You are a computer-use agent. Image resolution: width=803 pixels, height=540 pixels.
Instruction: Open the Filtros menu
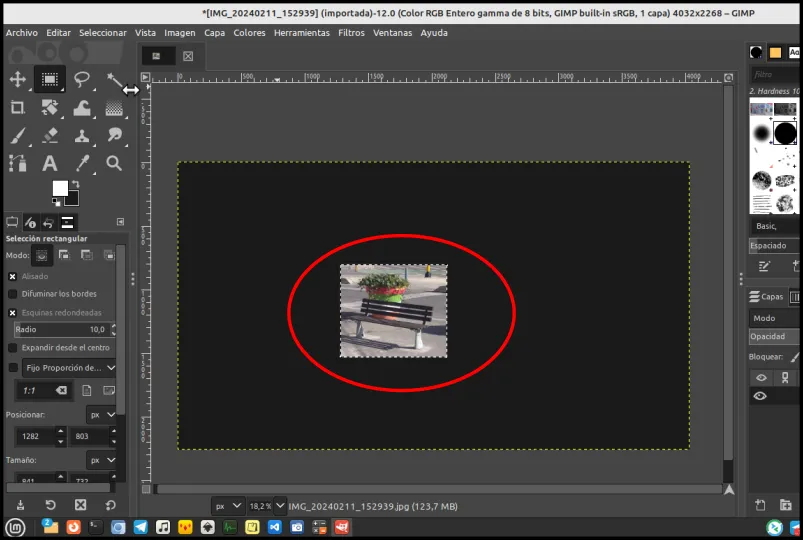click(x=351, y=33)
